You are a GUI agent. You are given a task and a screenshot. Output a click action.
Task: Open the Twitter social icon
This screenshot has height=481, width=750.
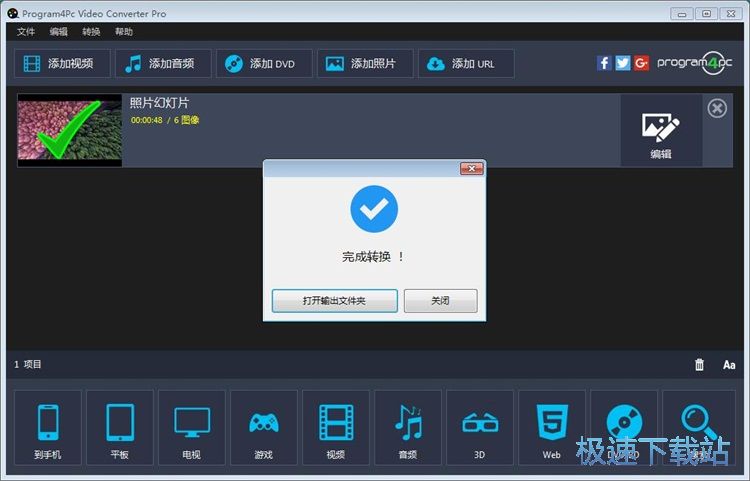point(623,63)
